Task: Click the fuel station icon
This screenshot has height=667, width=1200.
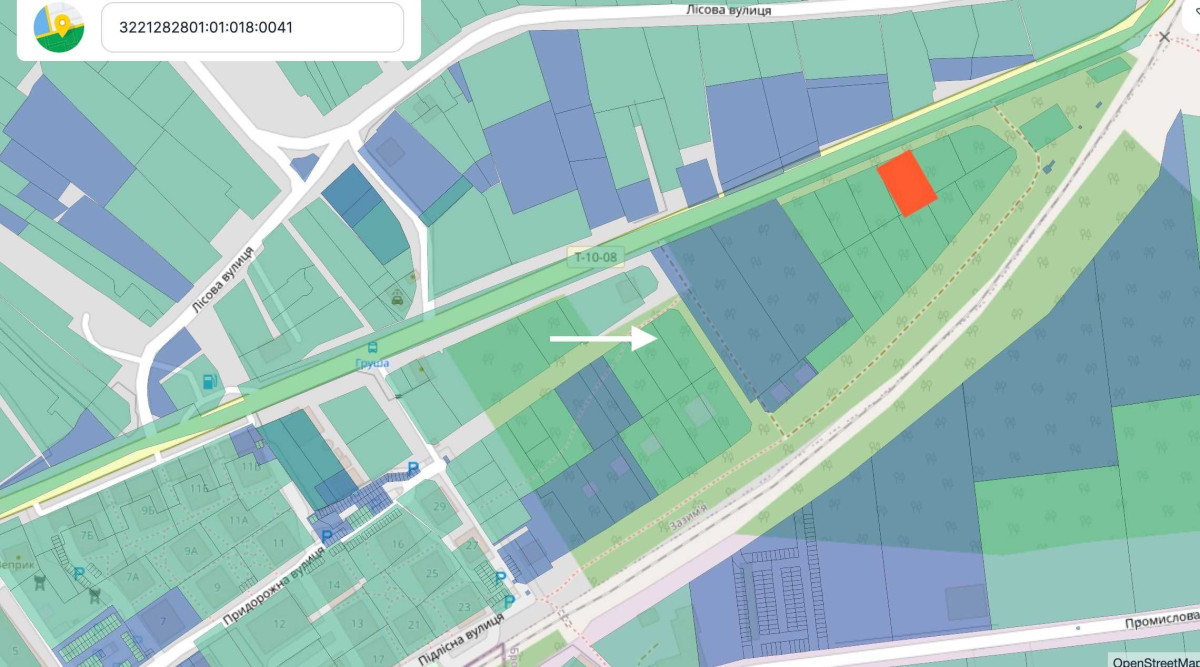Action: point(208,380)
